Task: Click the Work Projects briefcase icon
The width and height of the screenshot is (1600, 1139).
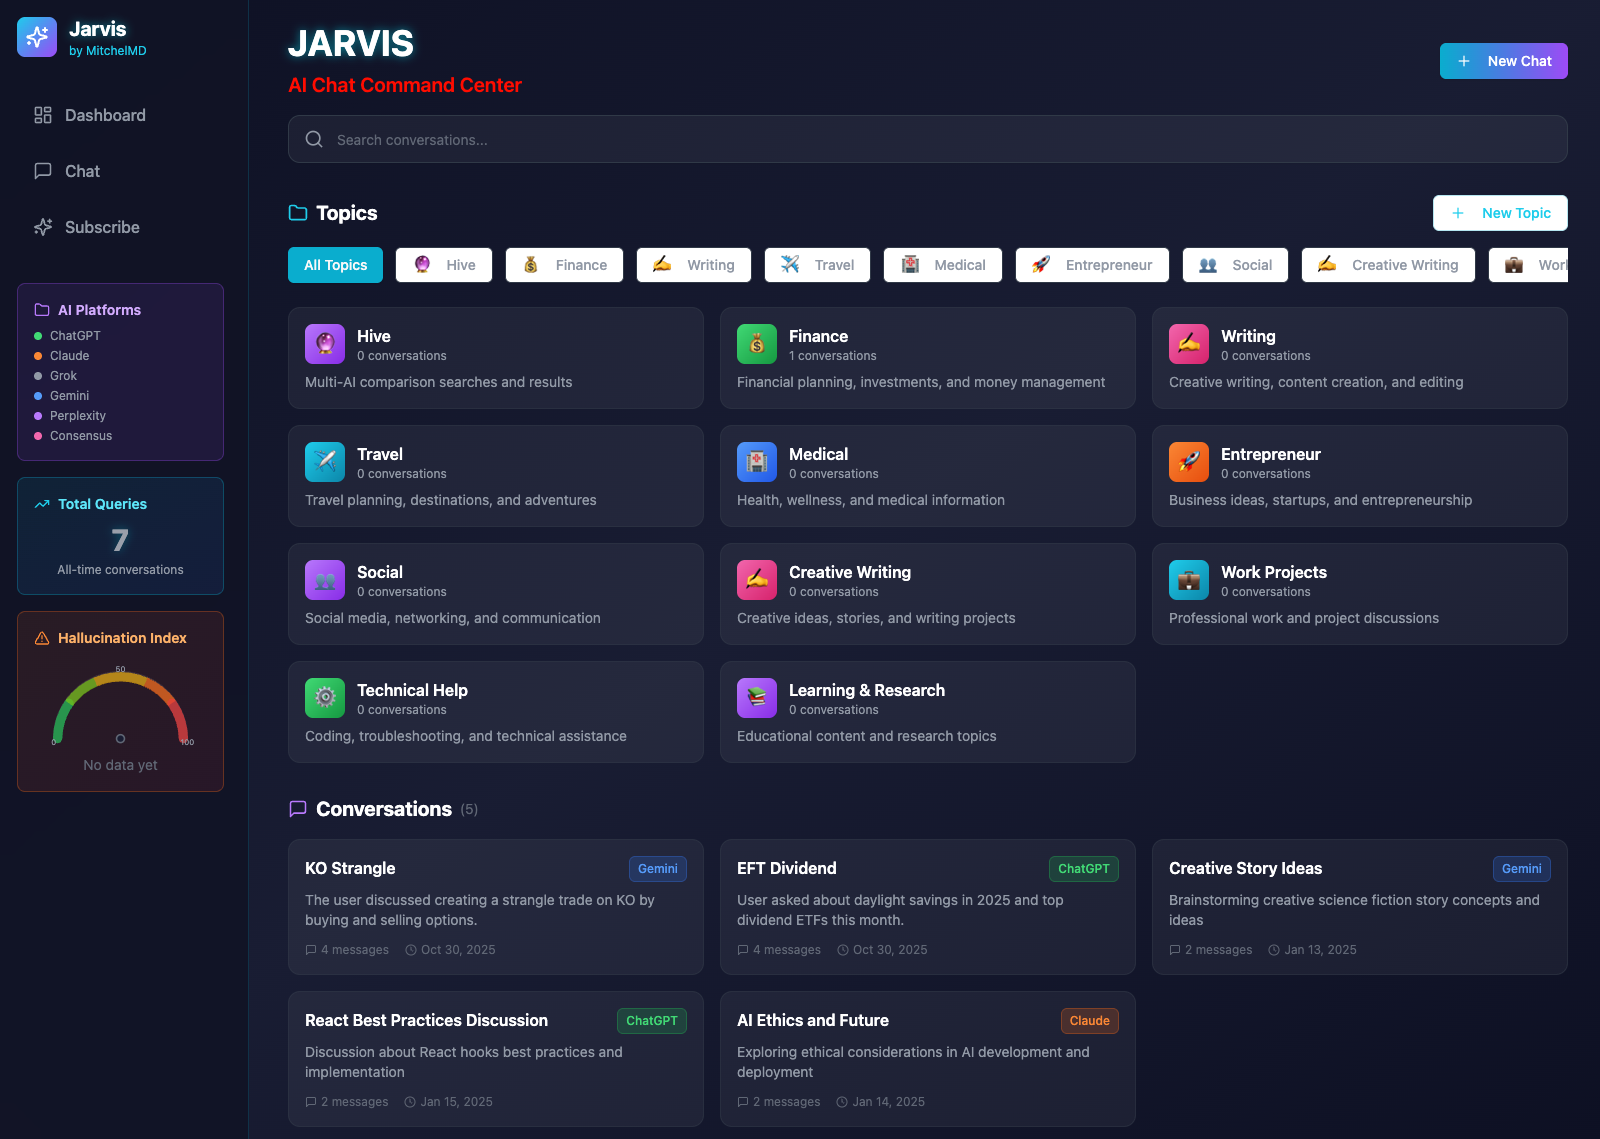Action: (1189, 579)
